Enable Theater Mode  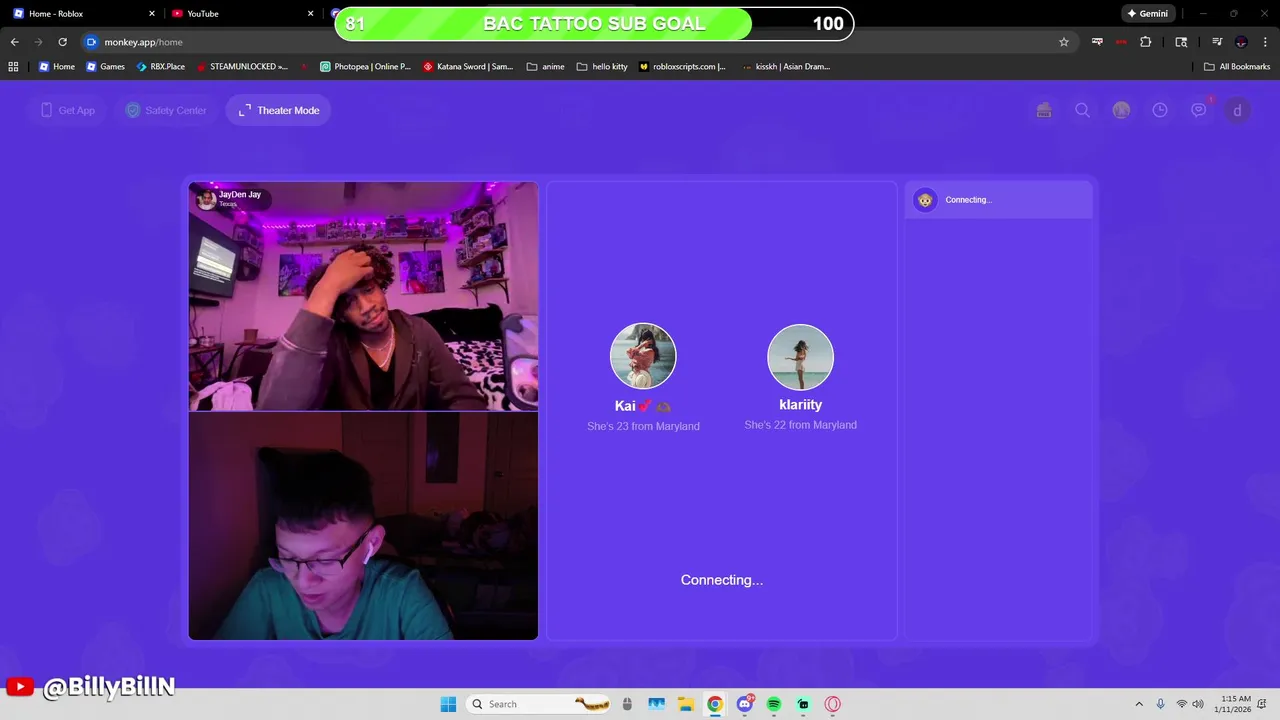coord(279,110)
